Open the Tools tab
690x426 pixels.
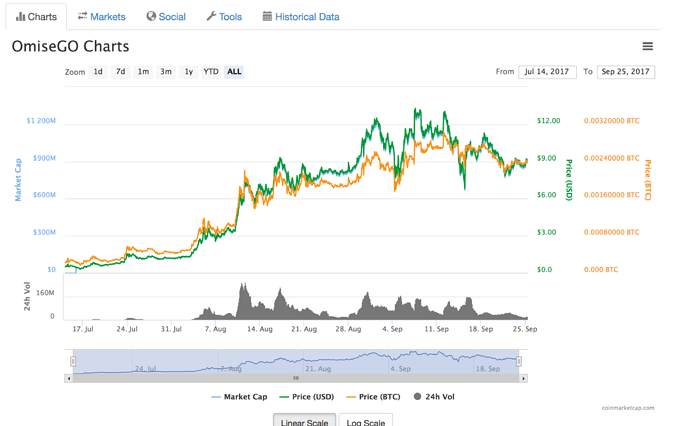[x=224, y=17]
